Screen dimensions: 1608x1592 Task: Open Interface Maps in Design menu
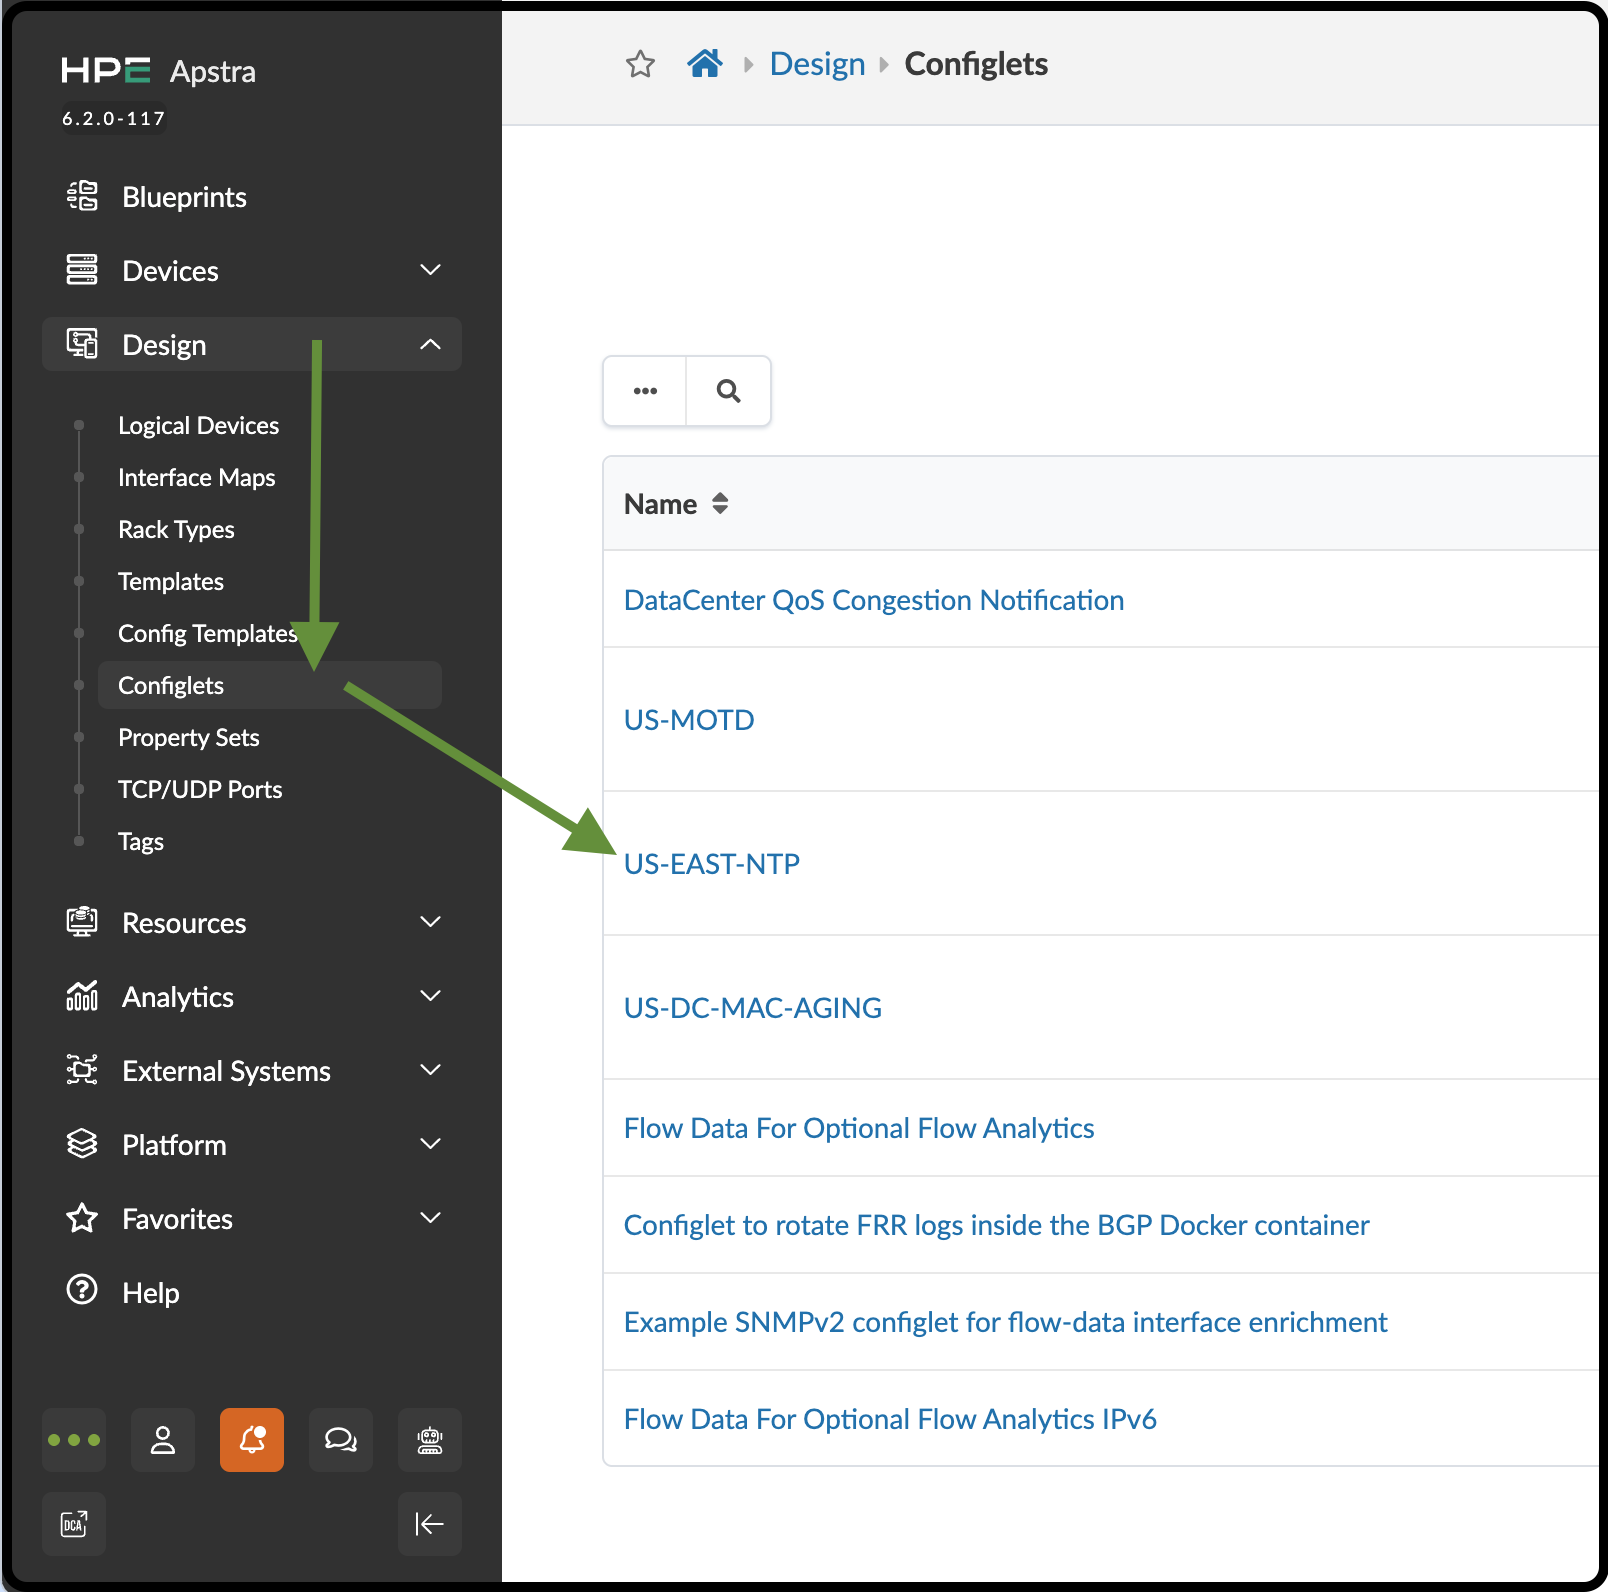click(x=196, y=477)
